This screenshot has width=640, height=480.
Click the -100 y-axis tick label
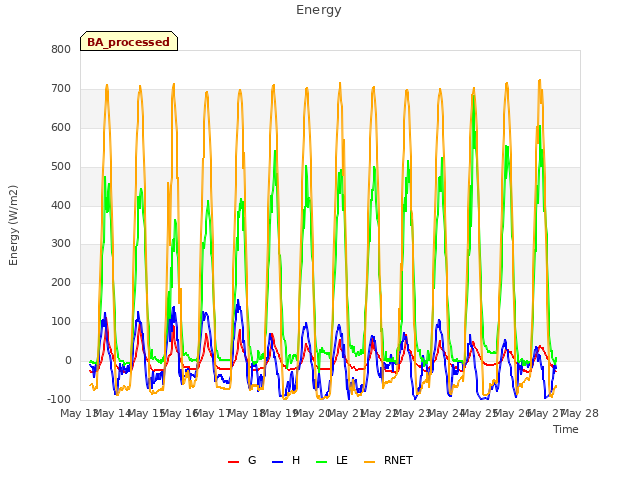pyautogui.click(x=59, y=399)
